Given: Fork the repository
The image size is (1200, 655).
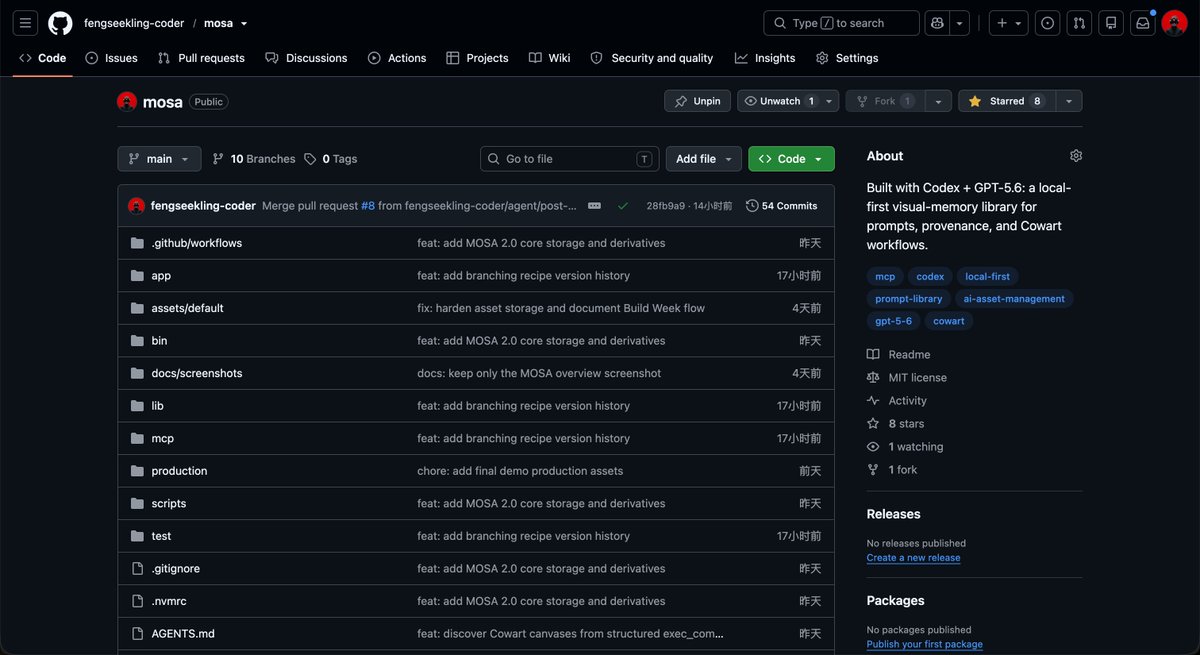Looking at the screenshot, I should (x=885, y=101).
